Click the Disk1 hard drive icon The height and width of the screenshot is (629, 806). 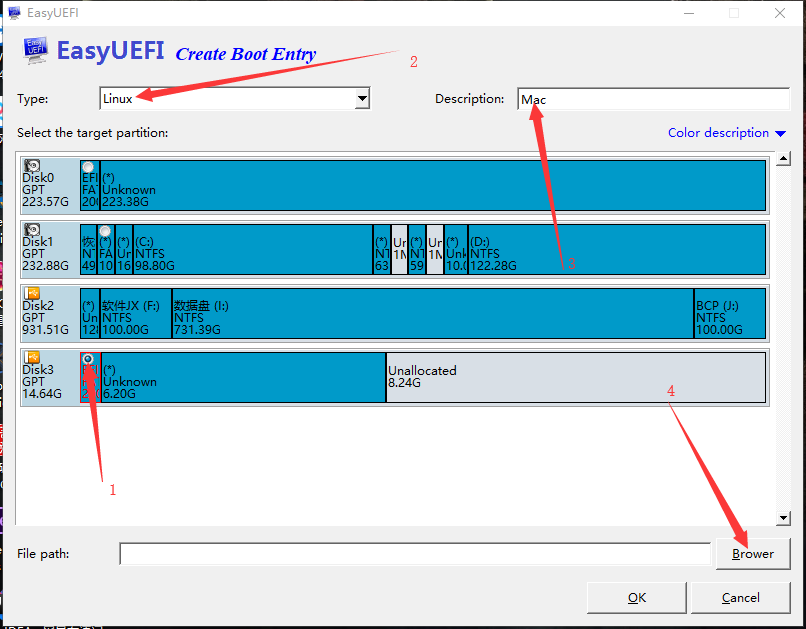32,229
